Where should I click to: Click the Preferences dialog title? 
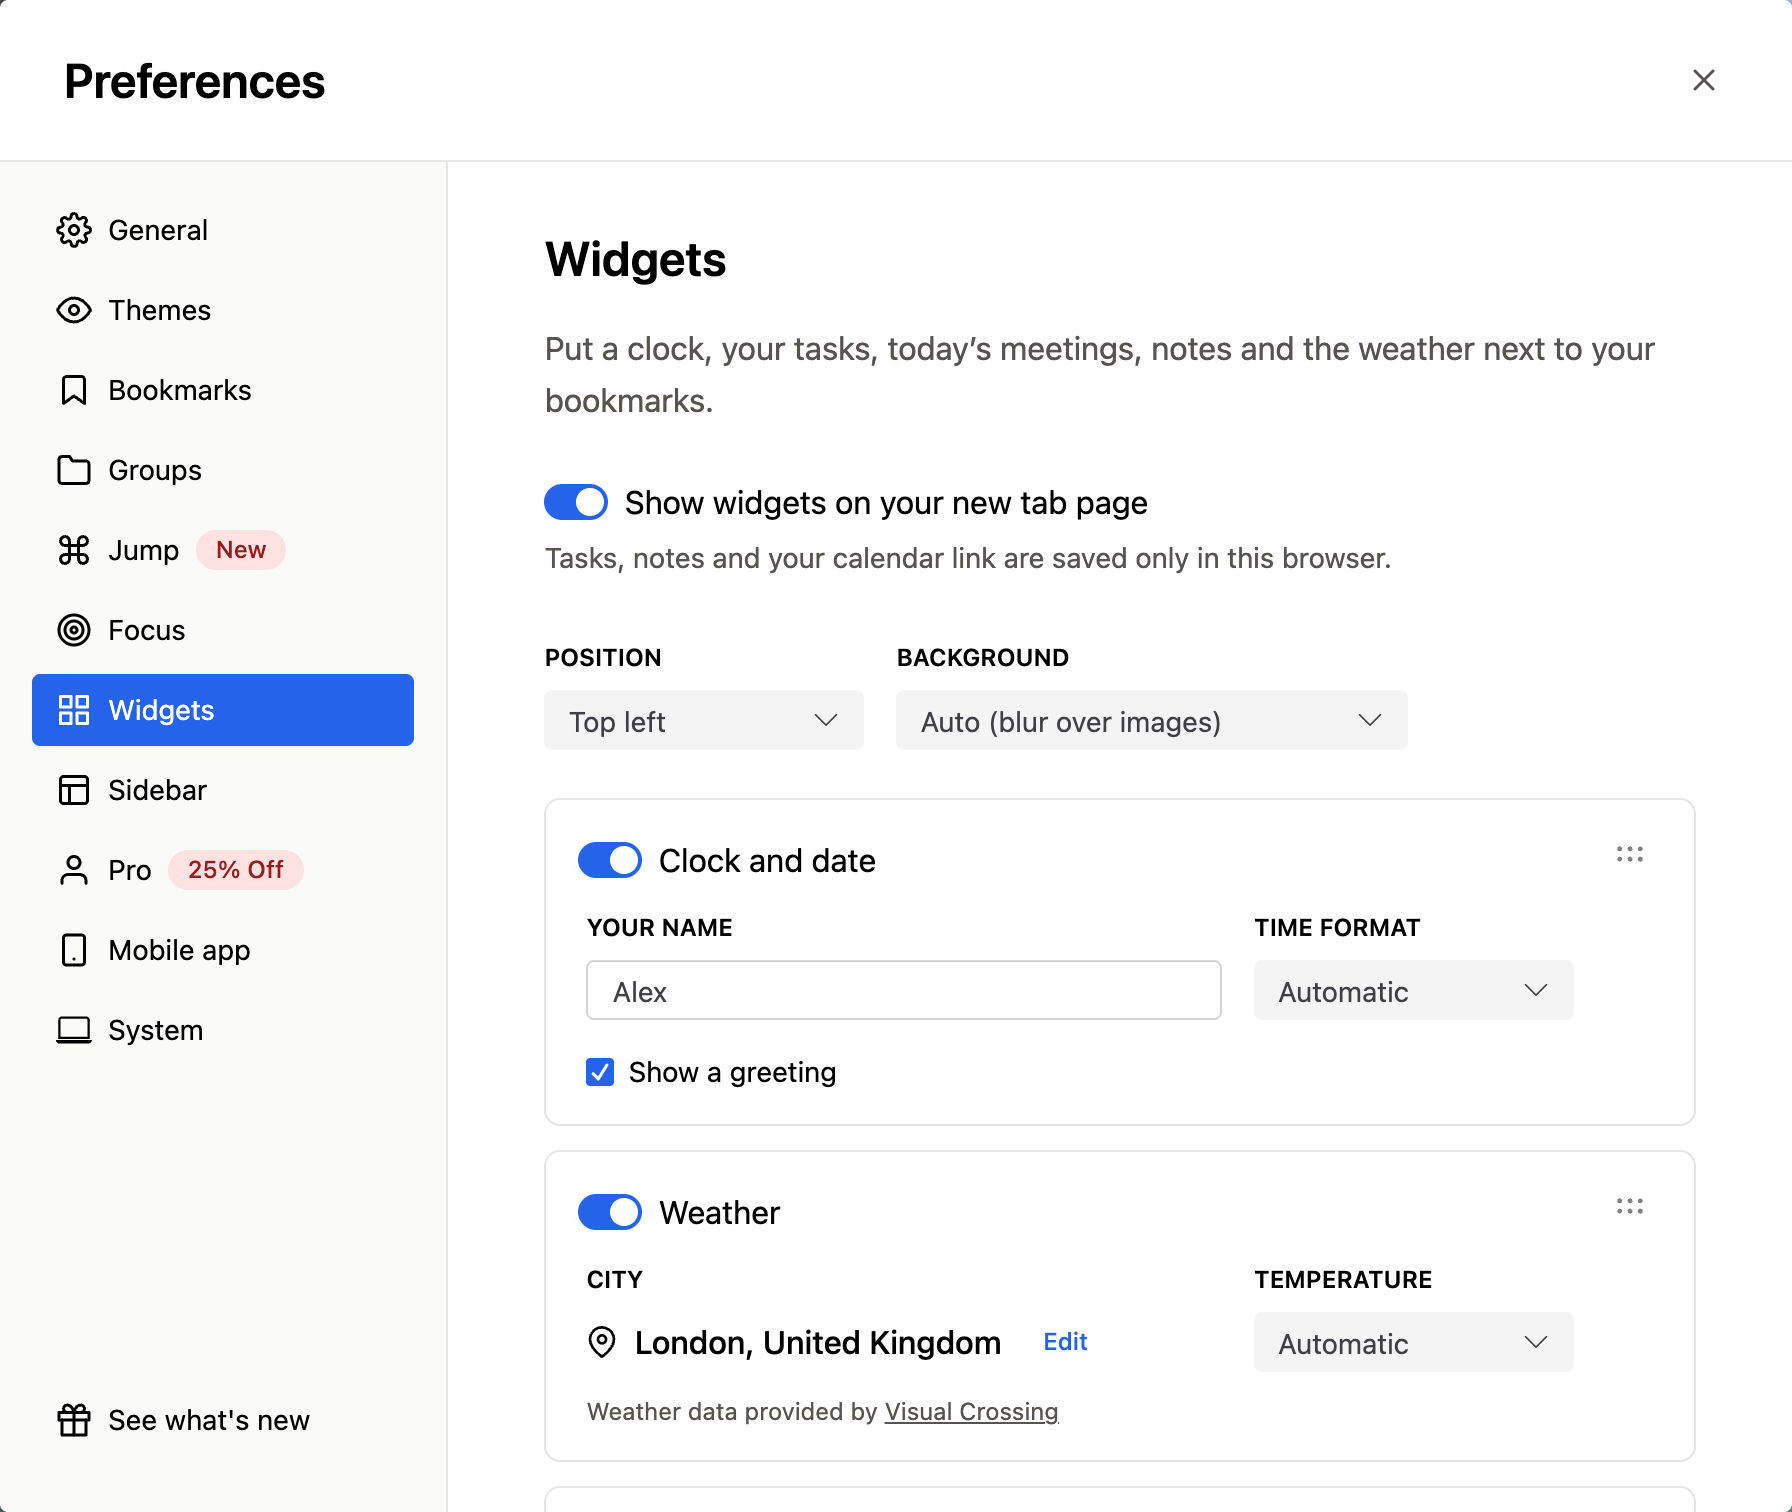tap(195, 81)
